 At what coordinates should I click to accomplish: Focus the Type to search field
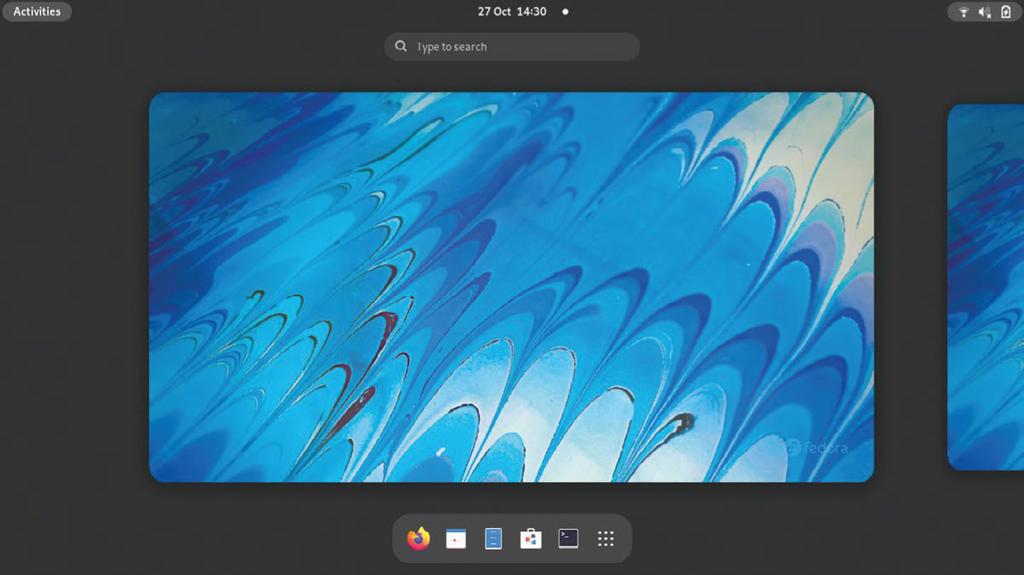[x=512, y=46]
